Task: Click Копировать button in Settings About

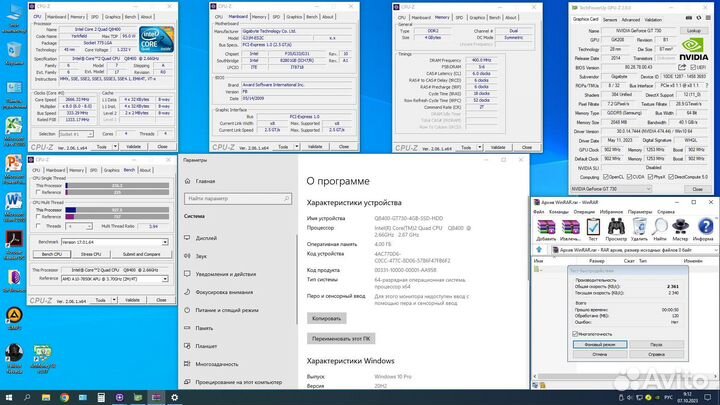Action: (x=326, y=318)
